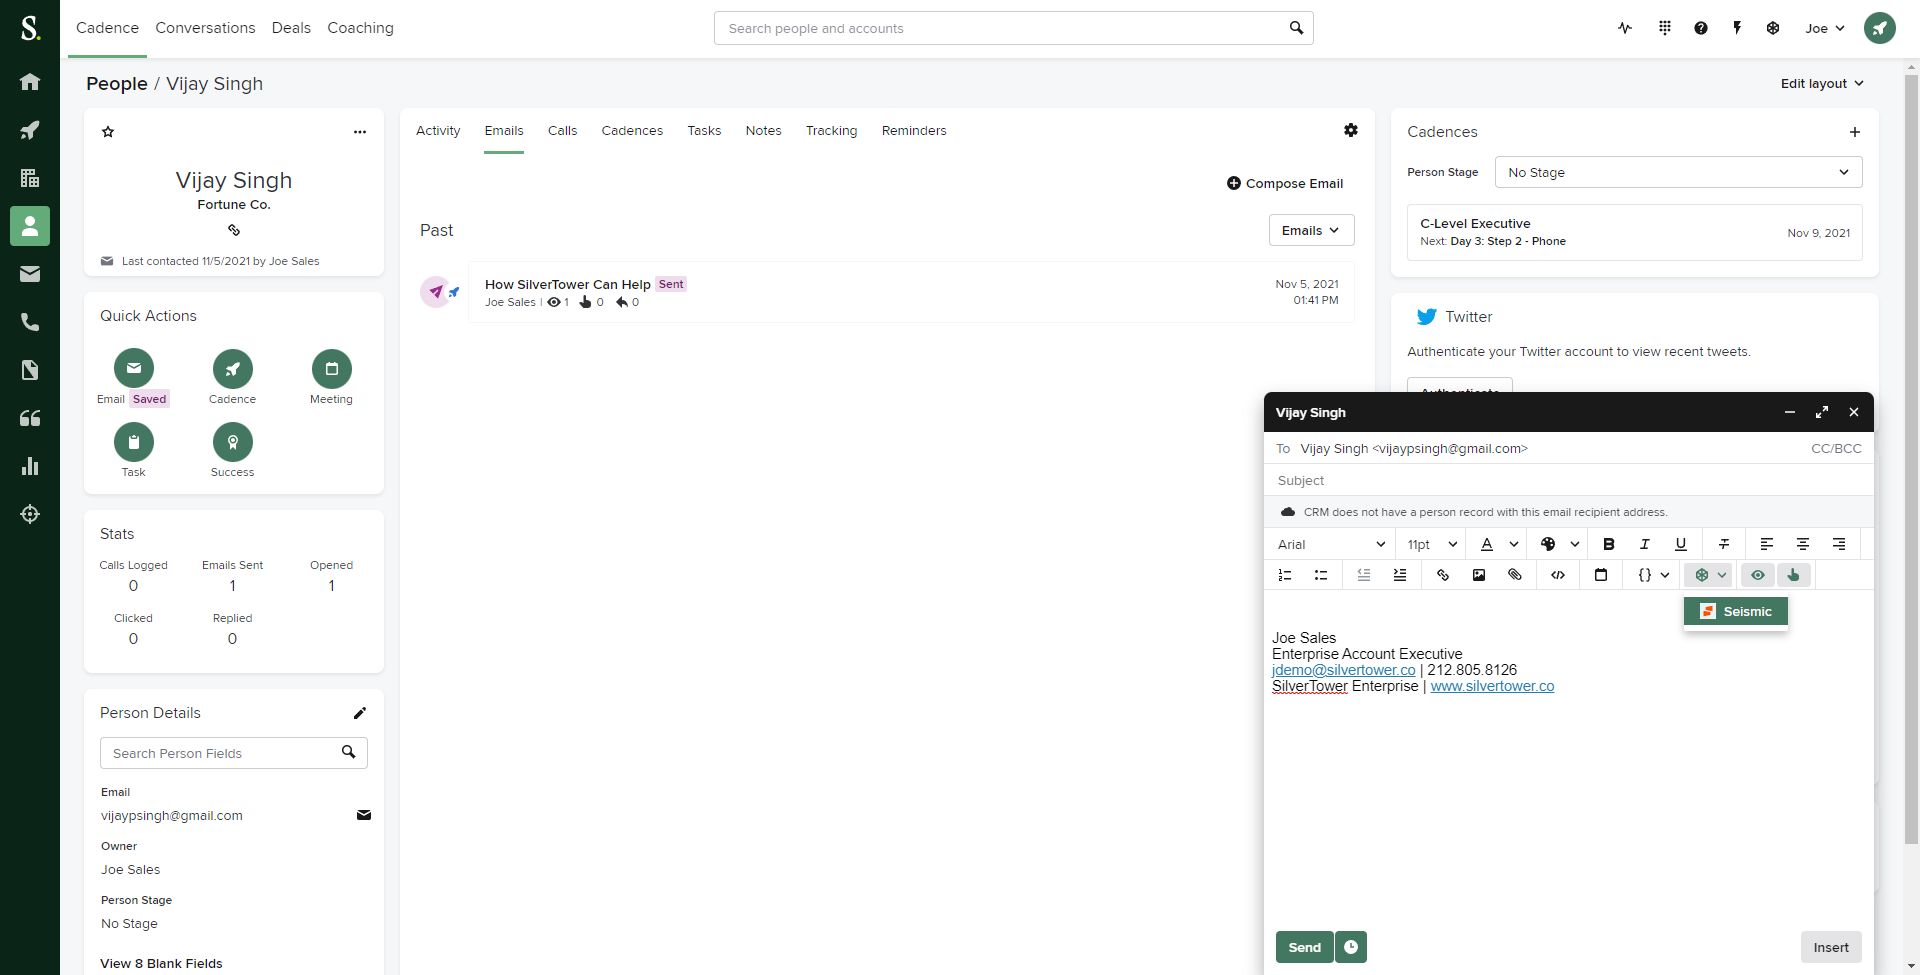The height and width of the screenshot is (975, 1920).
Task: Insert meeting availability via the calendar icon
Action: click(1601, 575)
